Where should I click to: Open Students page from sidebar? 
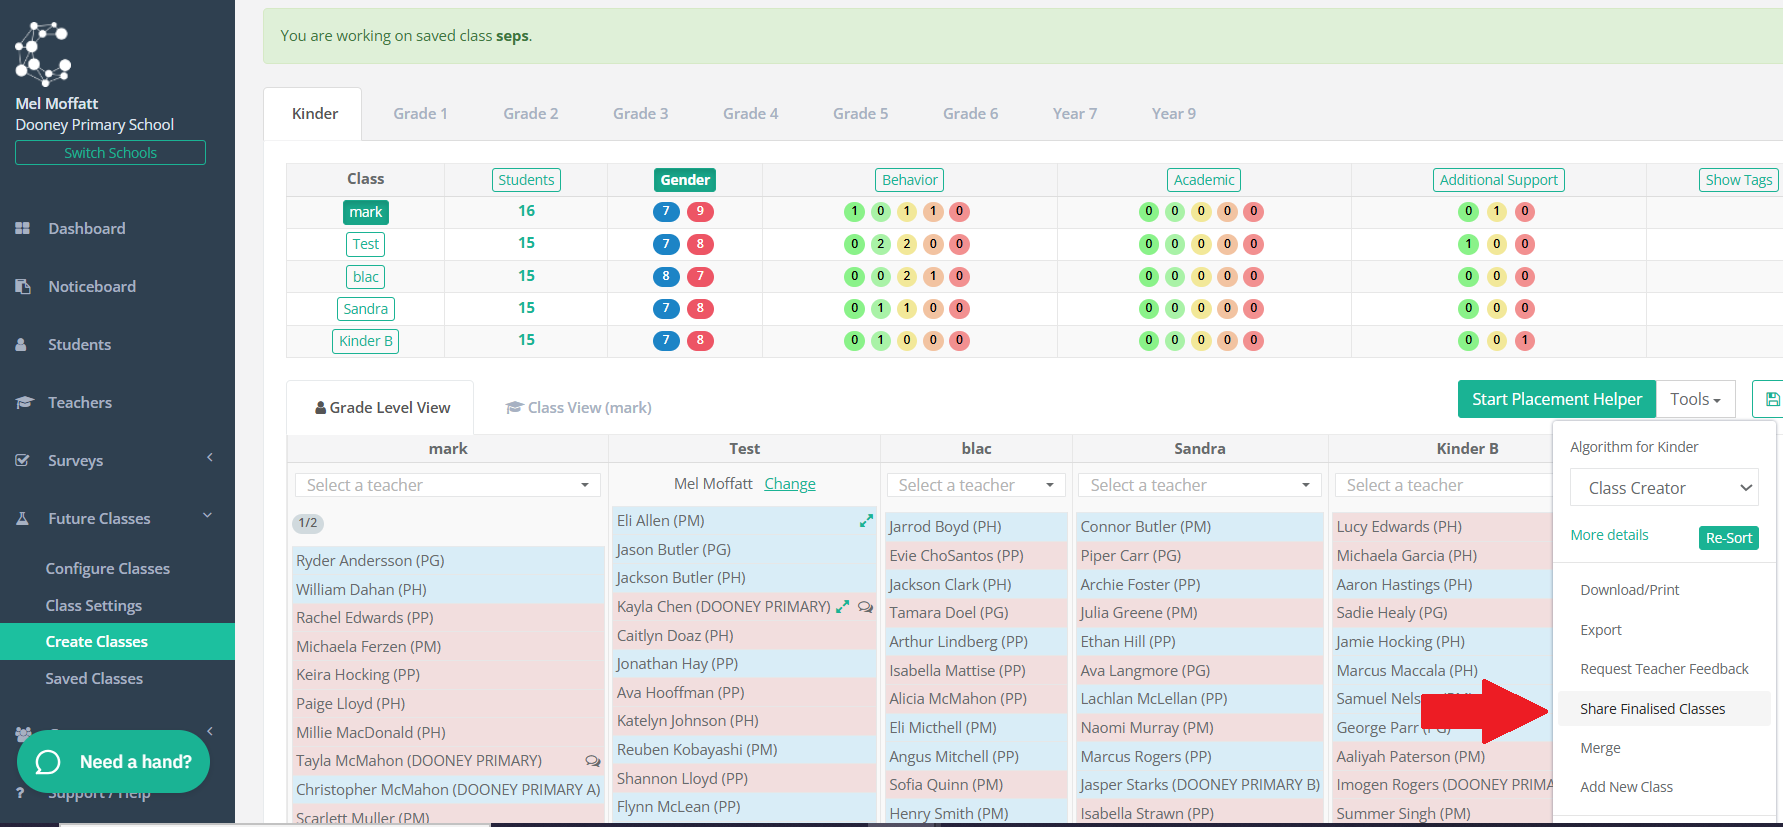click(79, 344)
